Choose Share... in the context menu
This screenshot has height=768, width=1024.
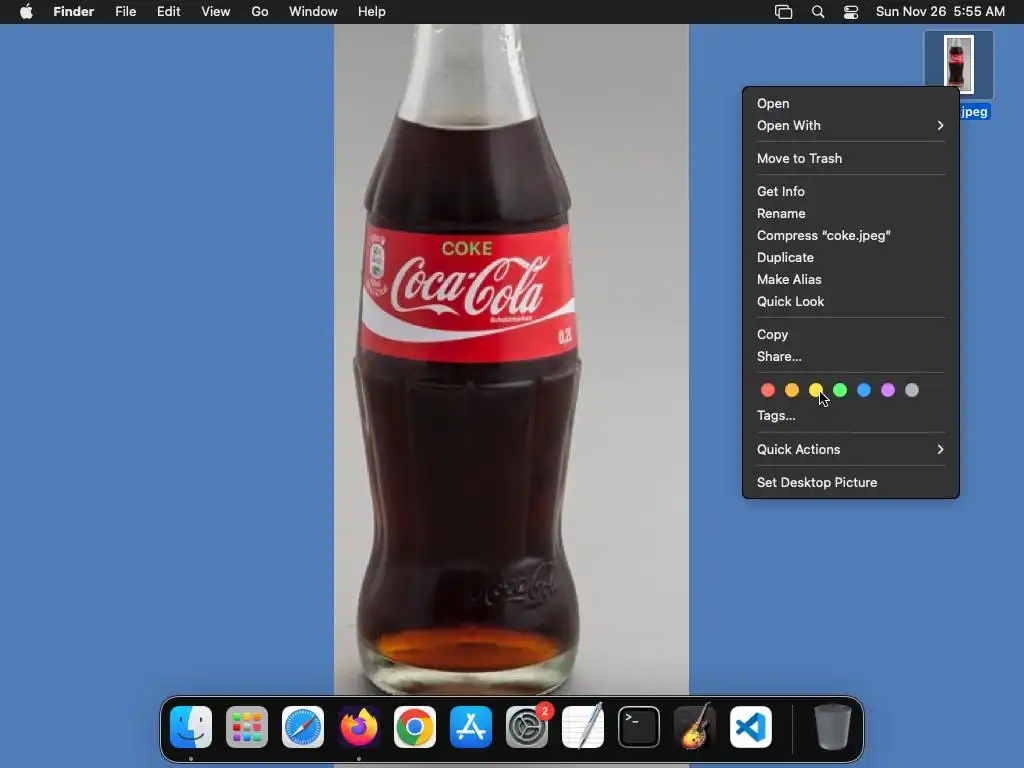pos(850,357)
